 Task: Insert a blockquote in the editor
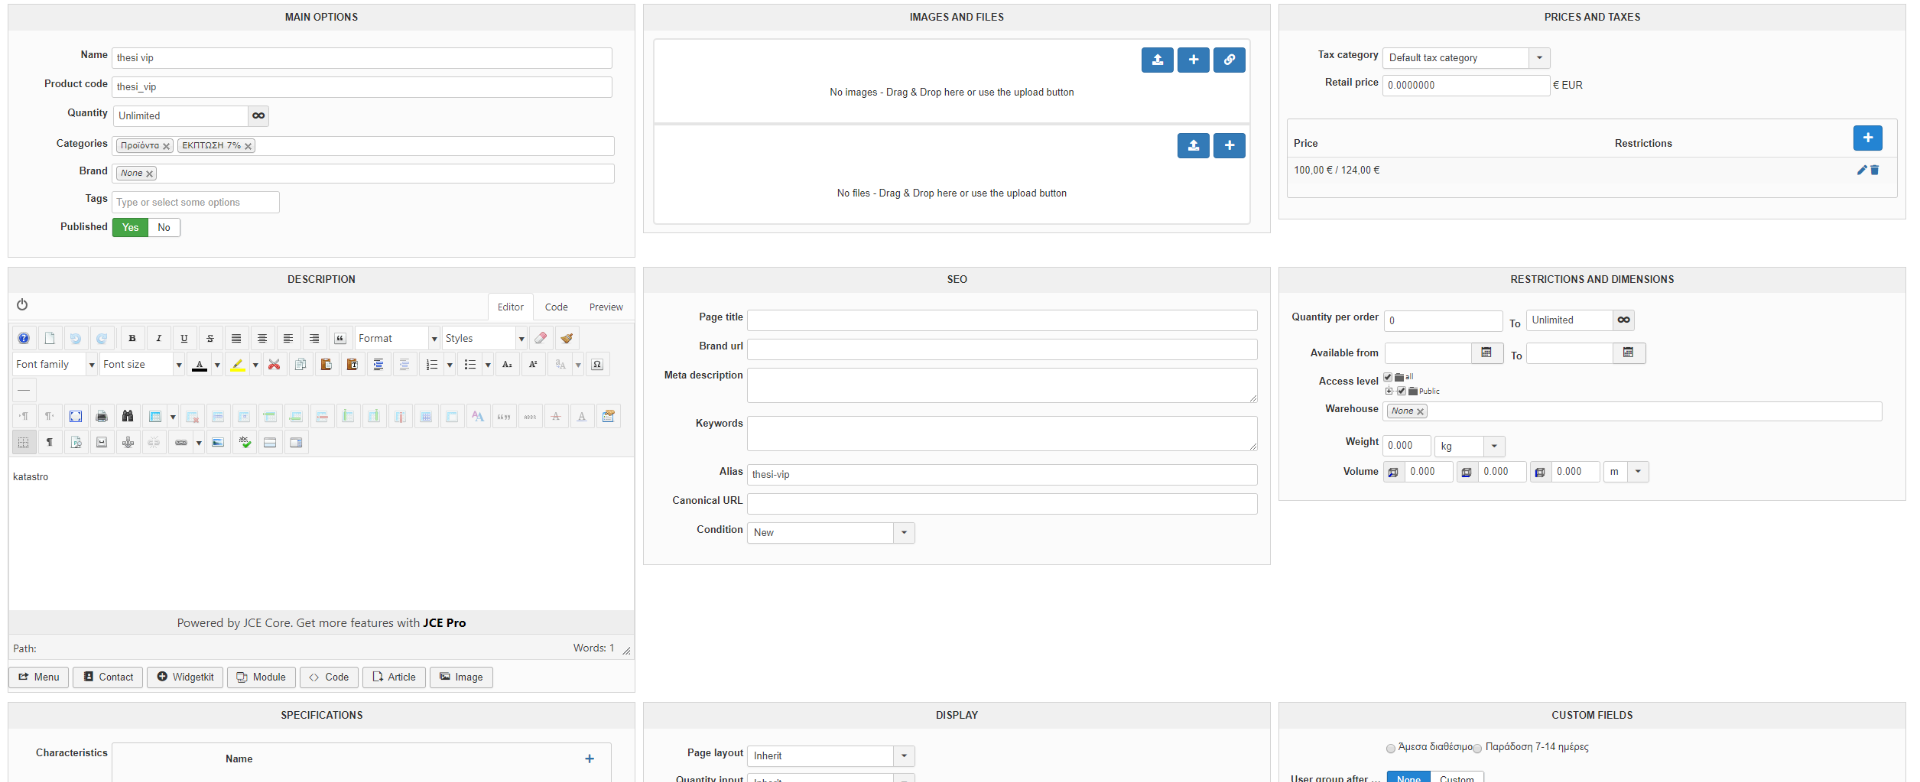tap(340, 338)
